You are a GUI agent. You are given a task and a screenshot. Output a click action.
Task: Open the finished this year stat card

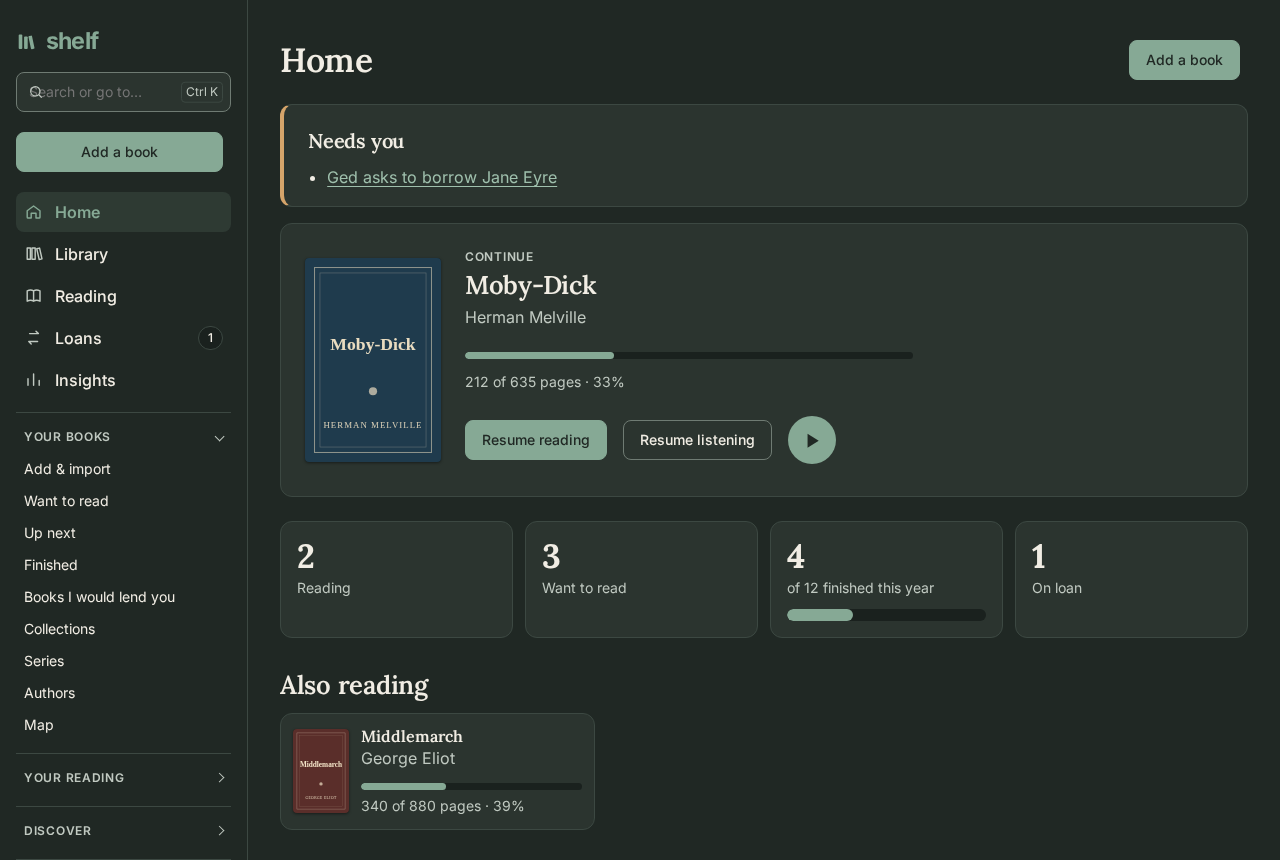[x=886, y=579]
